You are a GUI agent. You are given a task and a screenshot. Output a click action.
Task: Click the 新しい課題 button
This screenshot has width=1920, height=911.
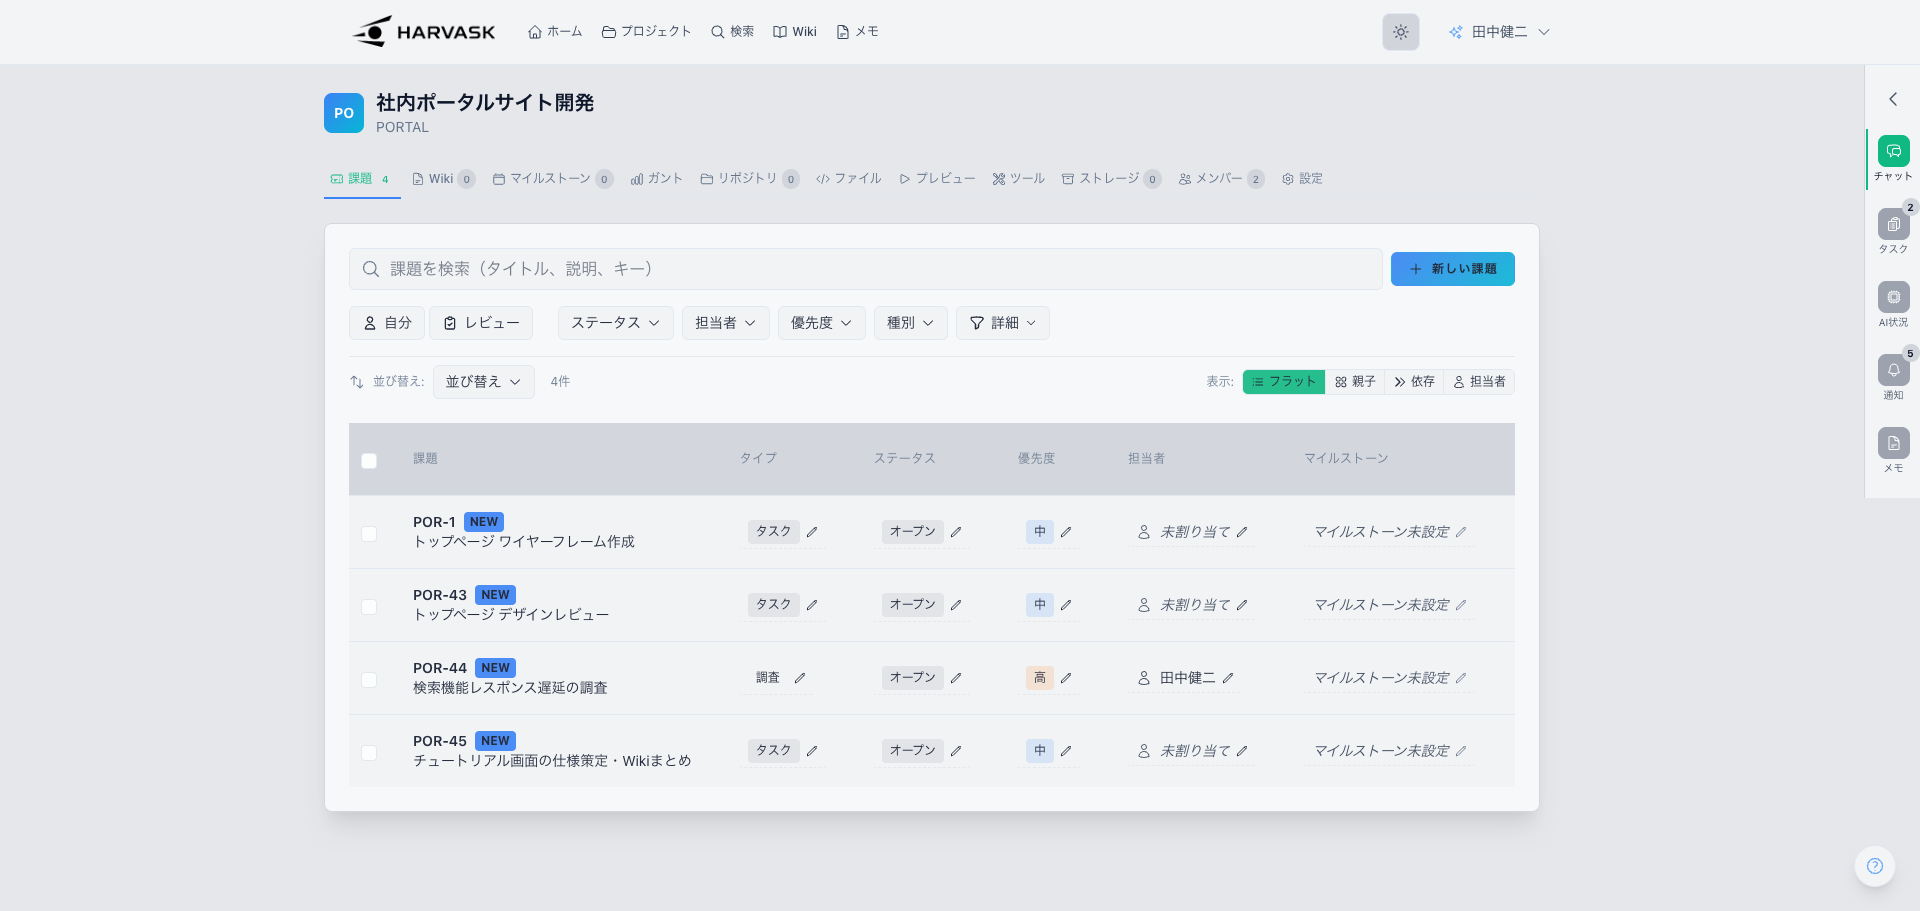tap(1452, 269)
